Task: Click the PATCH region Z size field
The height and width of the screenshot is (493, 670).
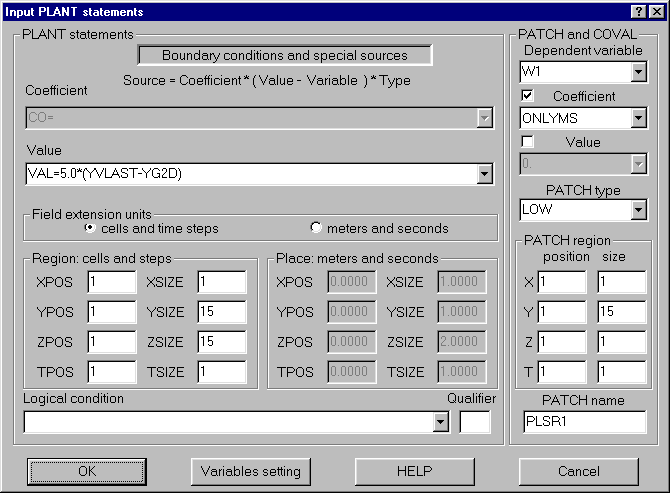Action: [622, 342]
